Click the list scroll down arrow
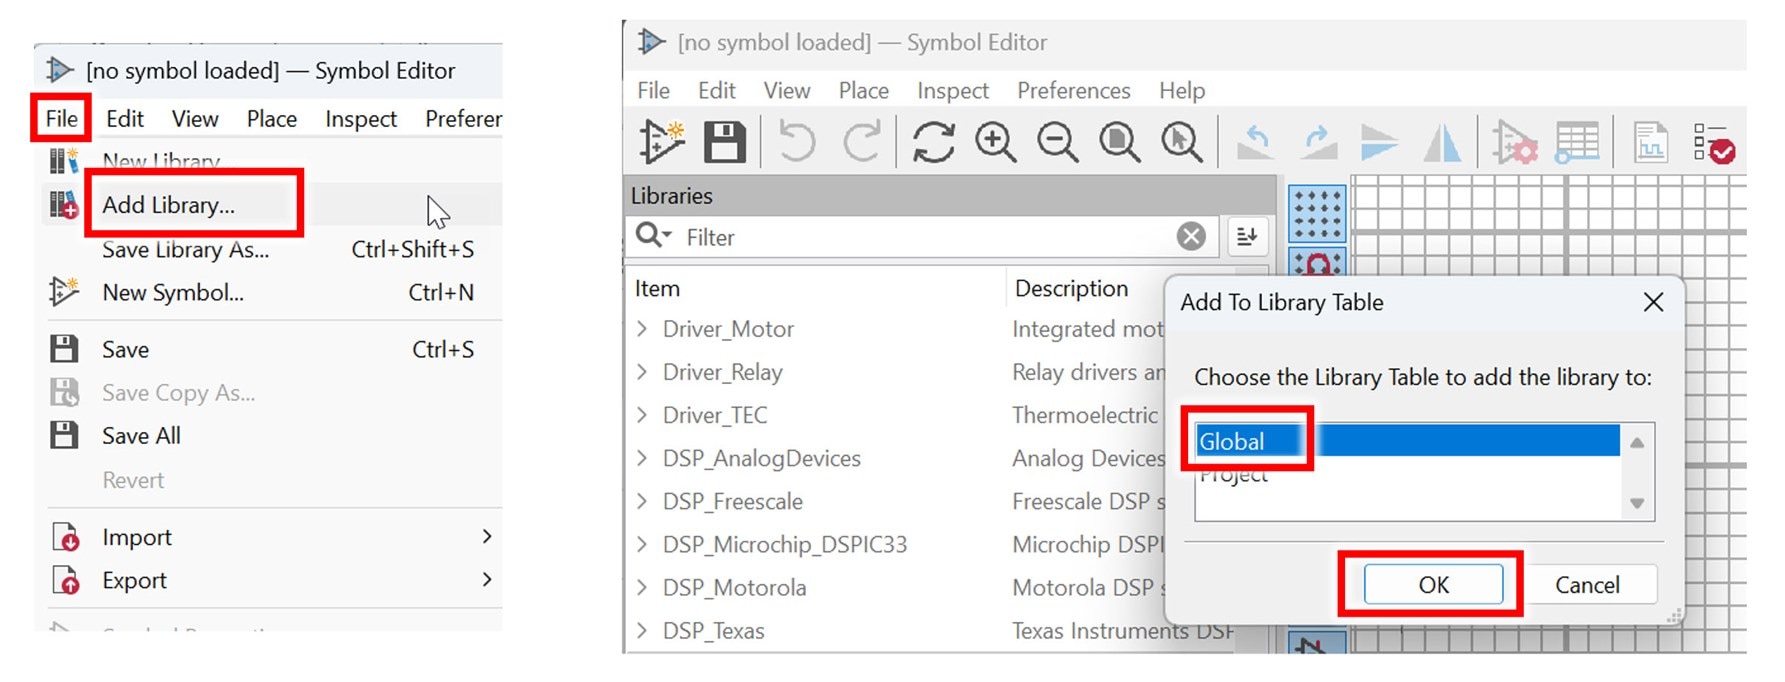 [x=1637, y=503]
